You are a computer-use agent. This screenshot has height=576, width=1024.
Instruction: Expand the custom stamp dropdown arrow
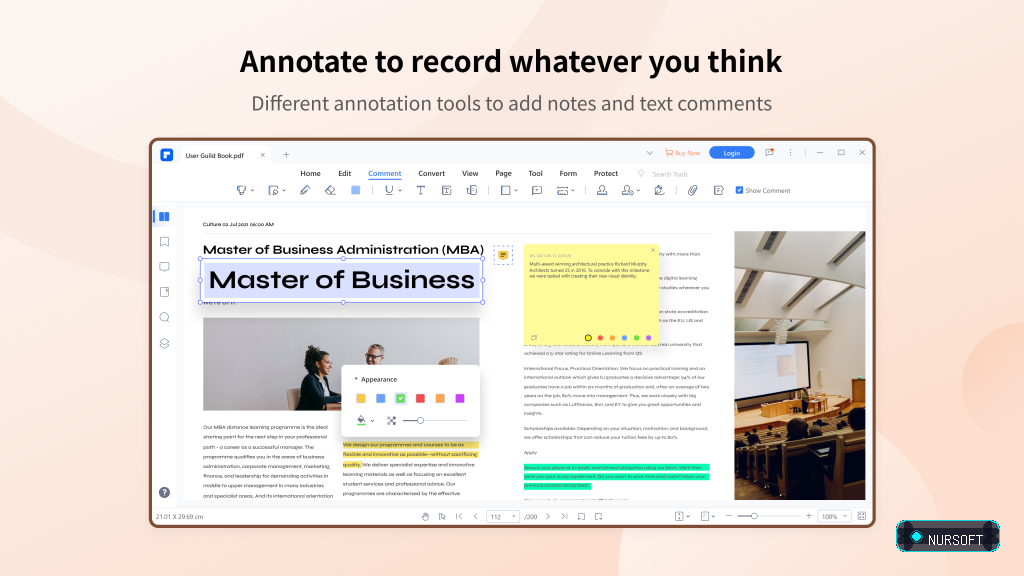638,191
